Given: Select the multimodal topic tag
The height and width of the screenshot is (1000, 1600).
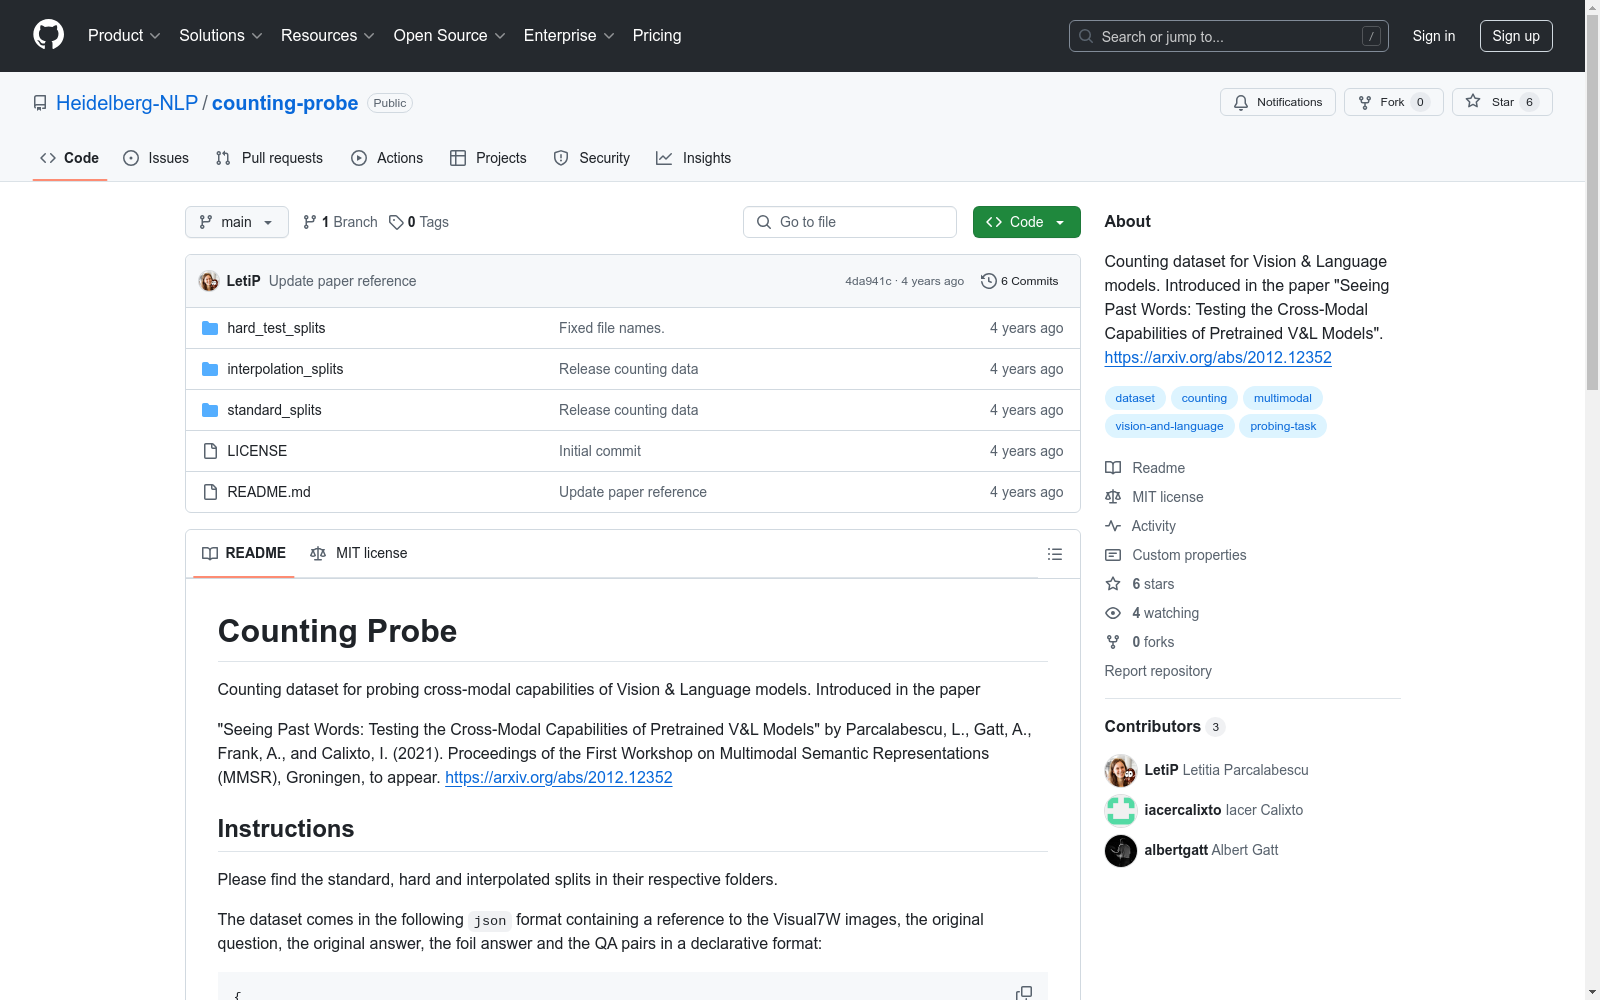Looking at the screenshot, I should [1283, 398].
